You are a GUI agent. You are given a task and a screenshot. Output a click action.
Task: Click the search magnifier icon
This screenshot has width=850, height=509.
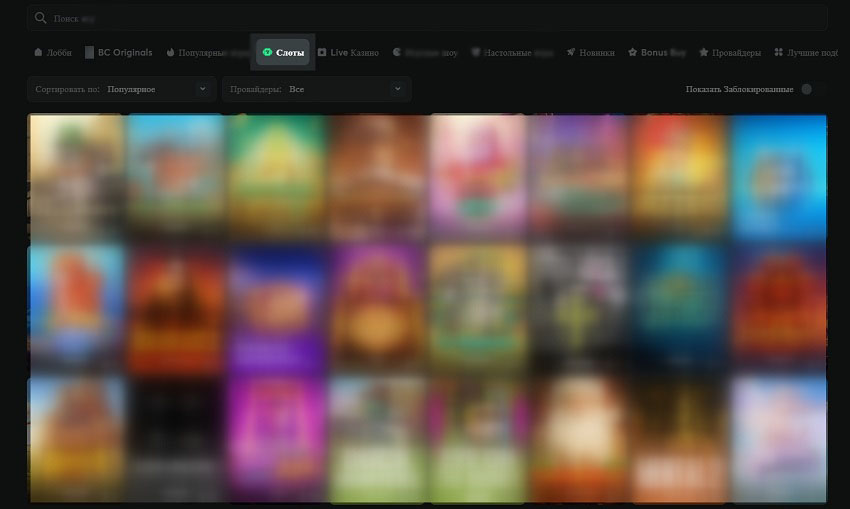(x=40, y=18)
